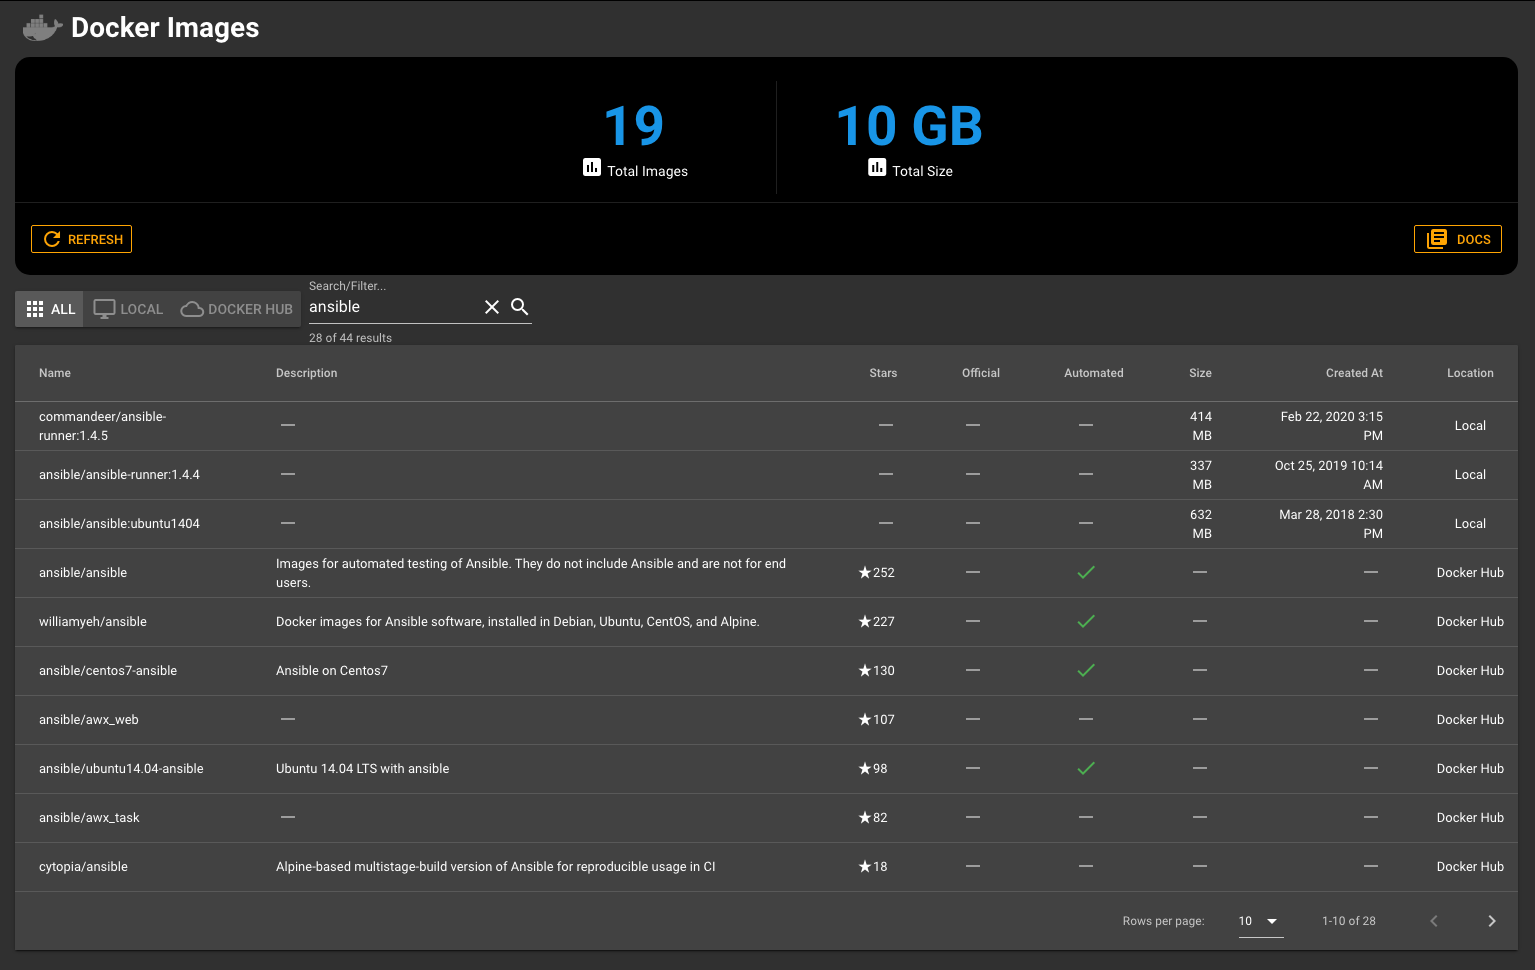Viewport: 1535px width, 970px height.
Task: Go to the next page of results
Action: click(x=1491, y=921)
